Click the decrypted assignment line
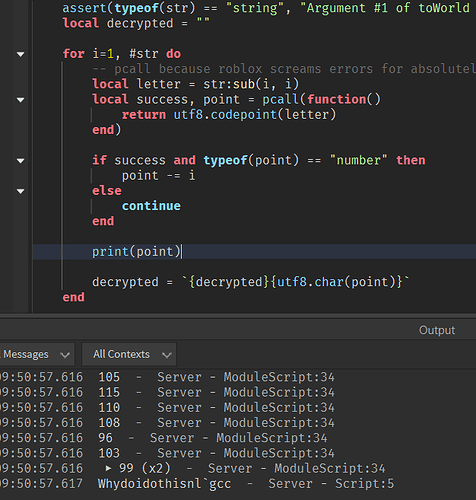The image size is (476, 500). click(251, 282)
